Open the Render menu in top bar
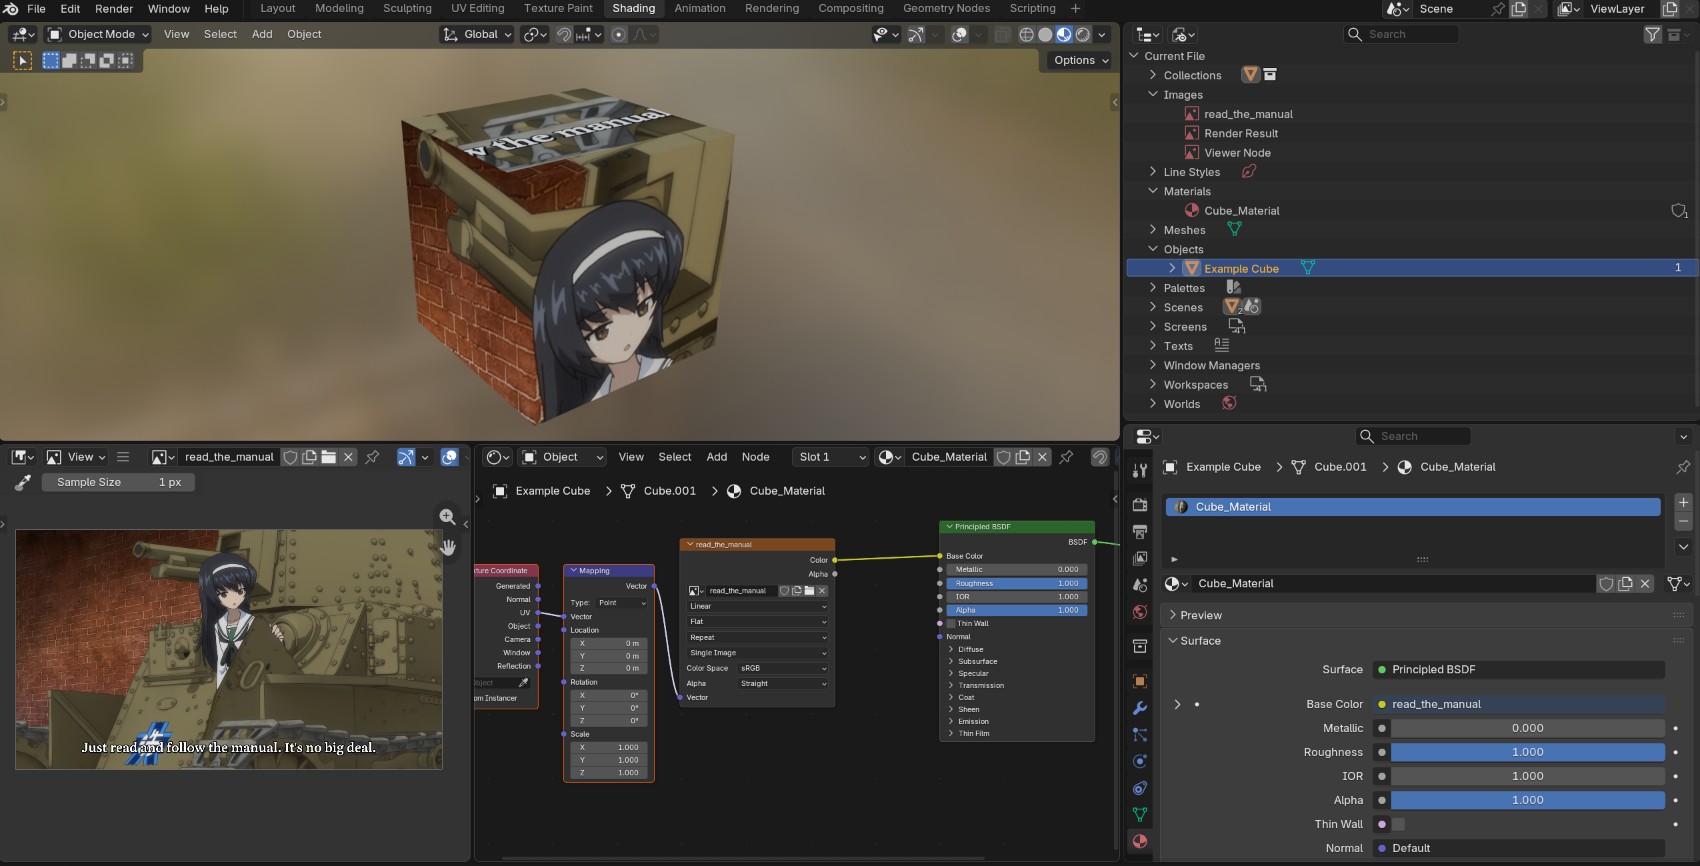Image resolution: width=1700 pixels, height=866 pixels. coord(114,8)
